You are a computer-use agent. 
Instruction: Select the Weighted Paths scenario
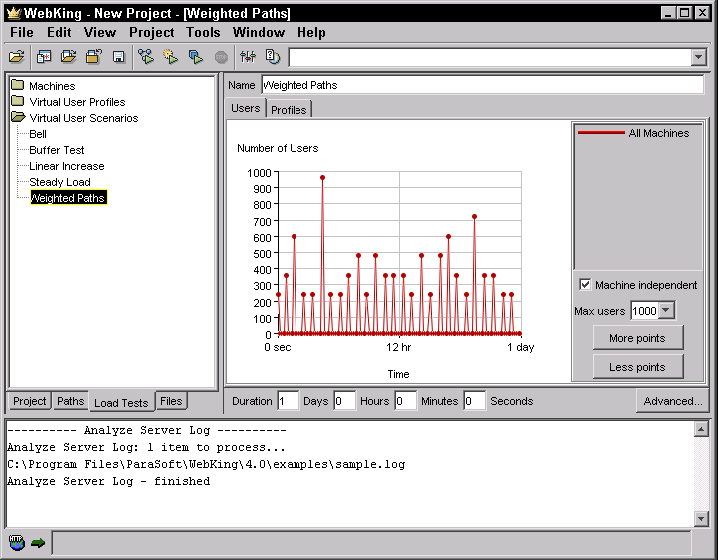(68, 198)
